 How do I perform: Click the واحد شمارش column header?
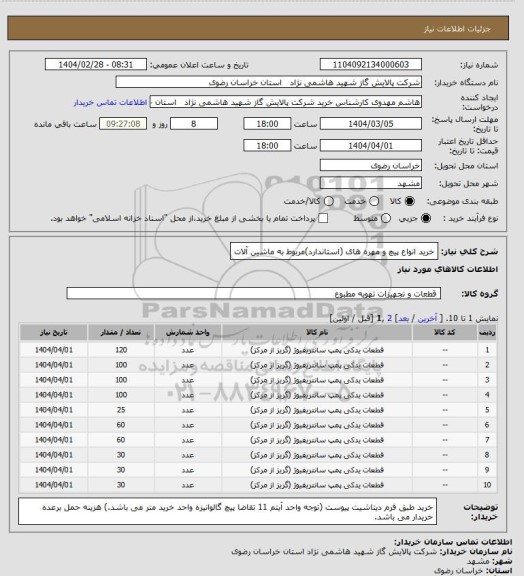point(187,332)
